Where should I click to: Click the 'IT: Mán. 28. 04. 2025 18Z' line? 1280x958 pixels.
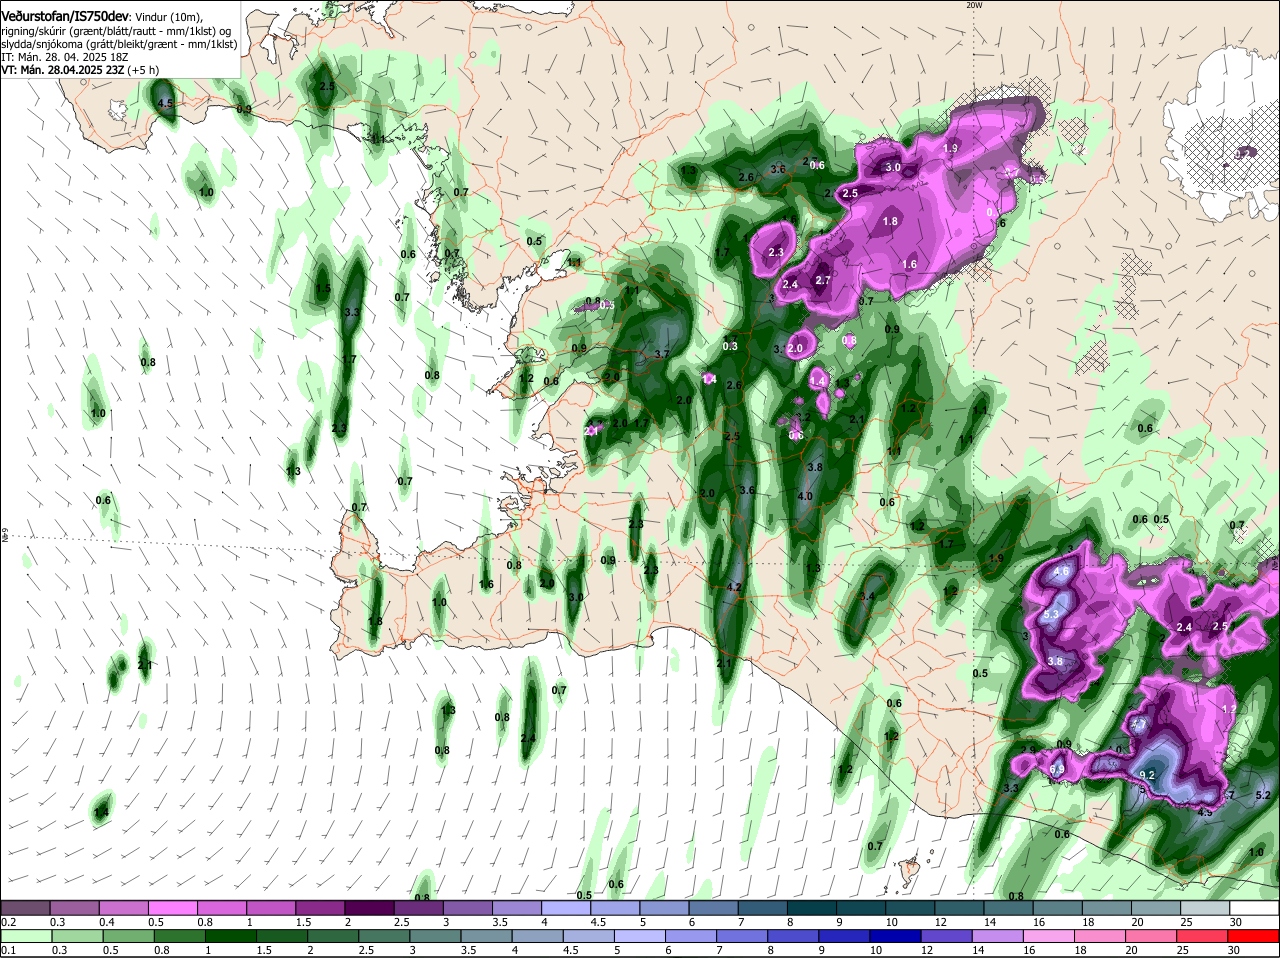[x=65, y=57]
